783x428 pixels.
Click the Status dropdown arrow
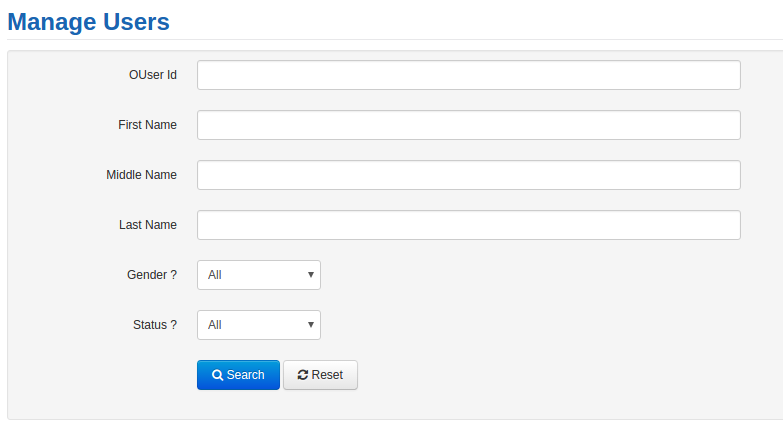point(311,325)
